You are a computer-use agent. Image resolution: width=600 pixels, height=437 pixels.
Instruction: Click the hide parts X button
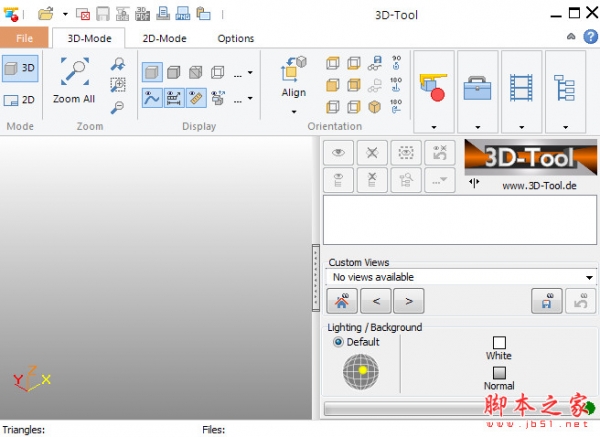(372, 153)
